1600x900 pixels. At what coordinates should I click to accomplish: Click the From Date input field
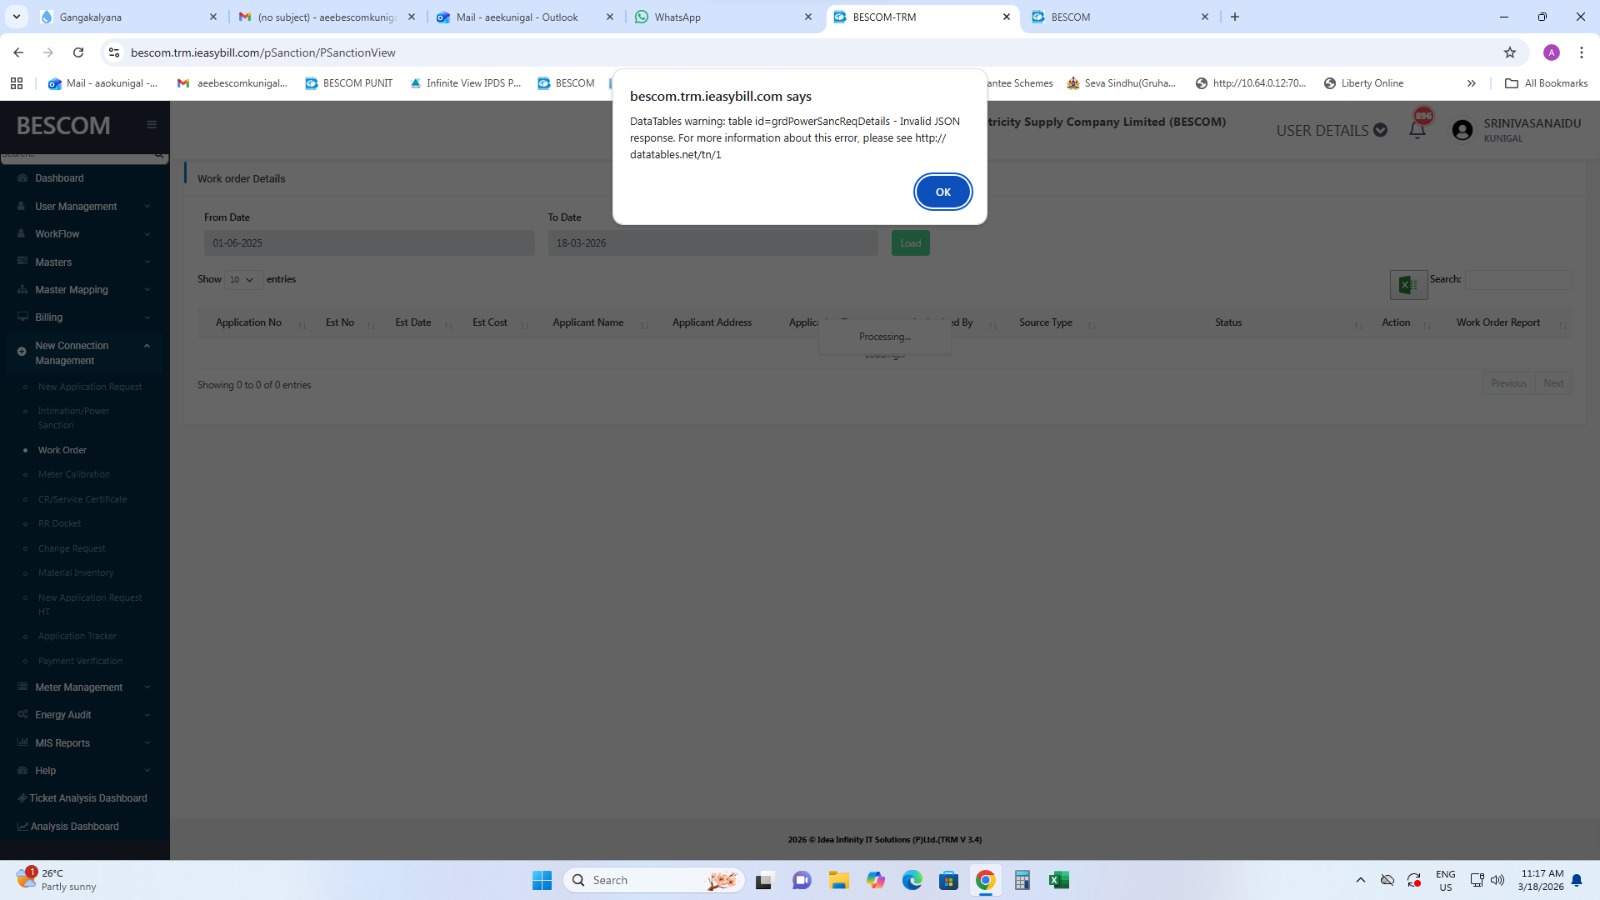coord(369,243)
